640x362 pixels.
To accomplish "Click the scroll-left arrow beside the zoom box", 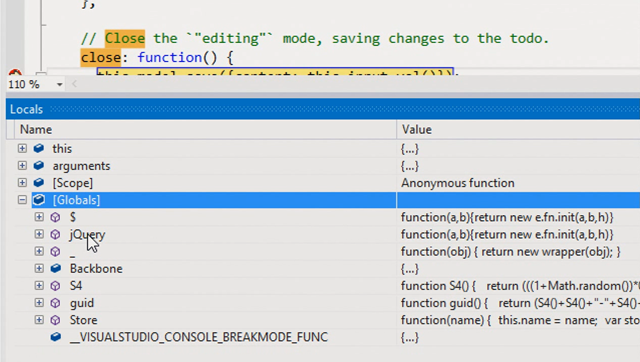I will 74,84.
